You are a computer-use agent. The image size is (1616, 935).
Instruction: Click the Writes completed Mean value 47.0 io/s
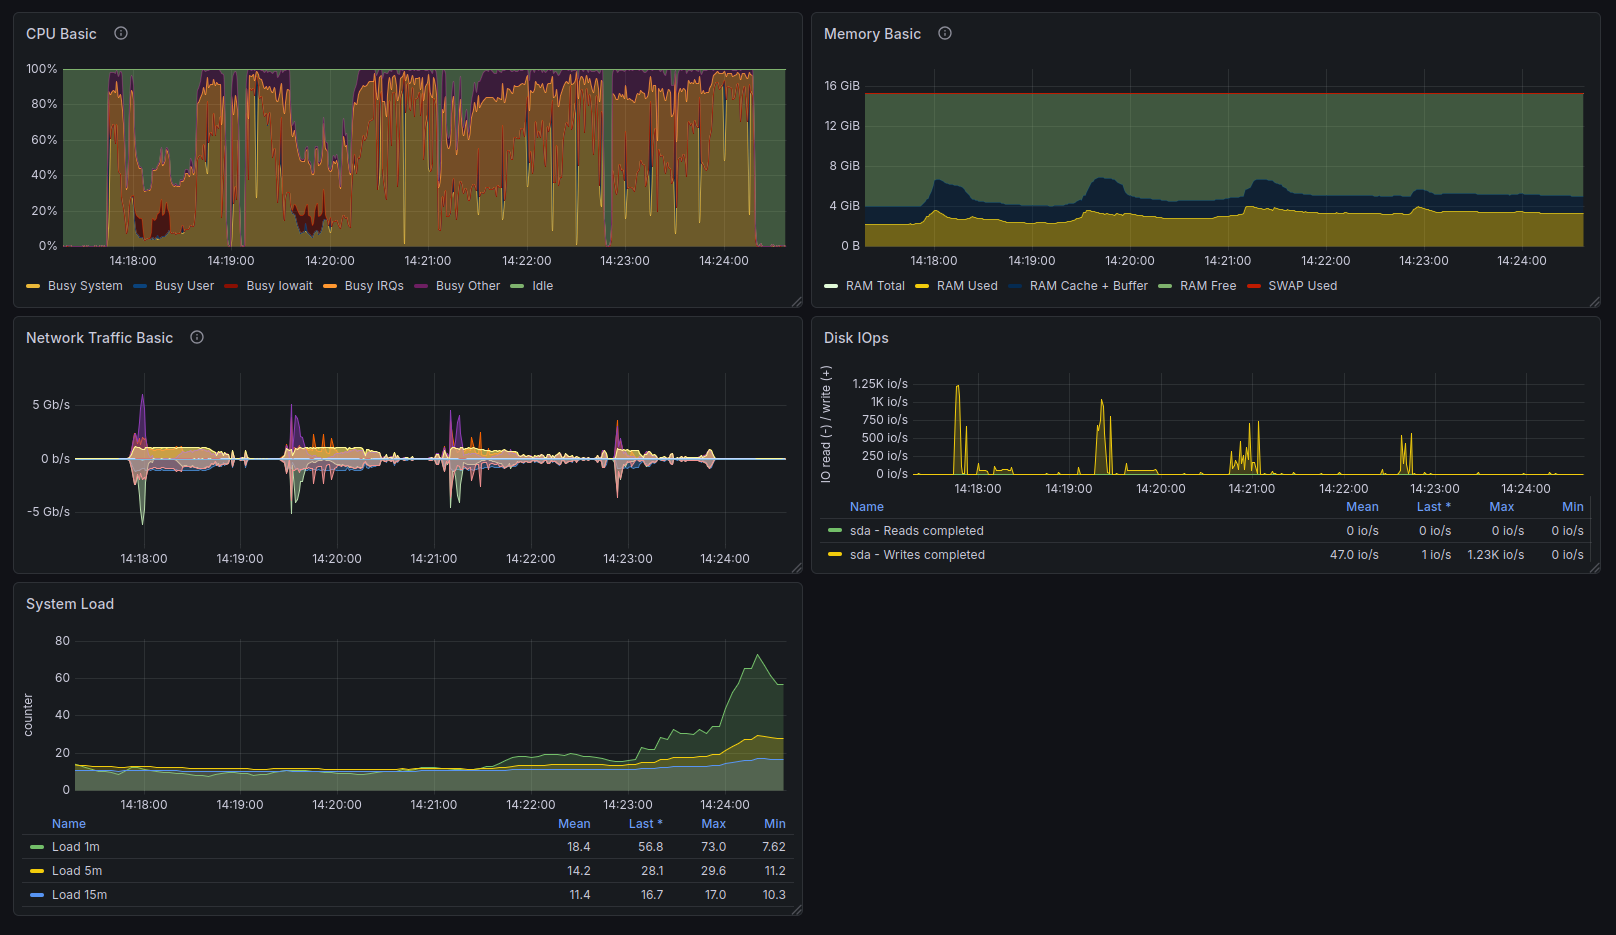click(x=1354, y=555)
